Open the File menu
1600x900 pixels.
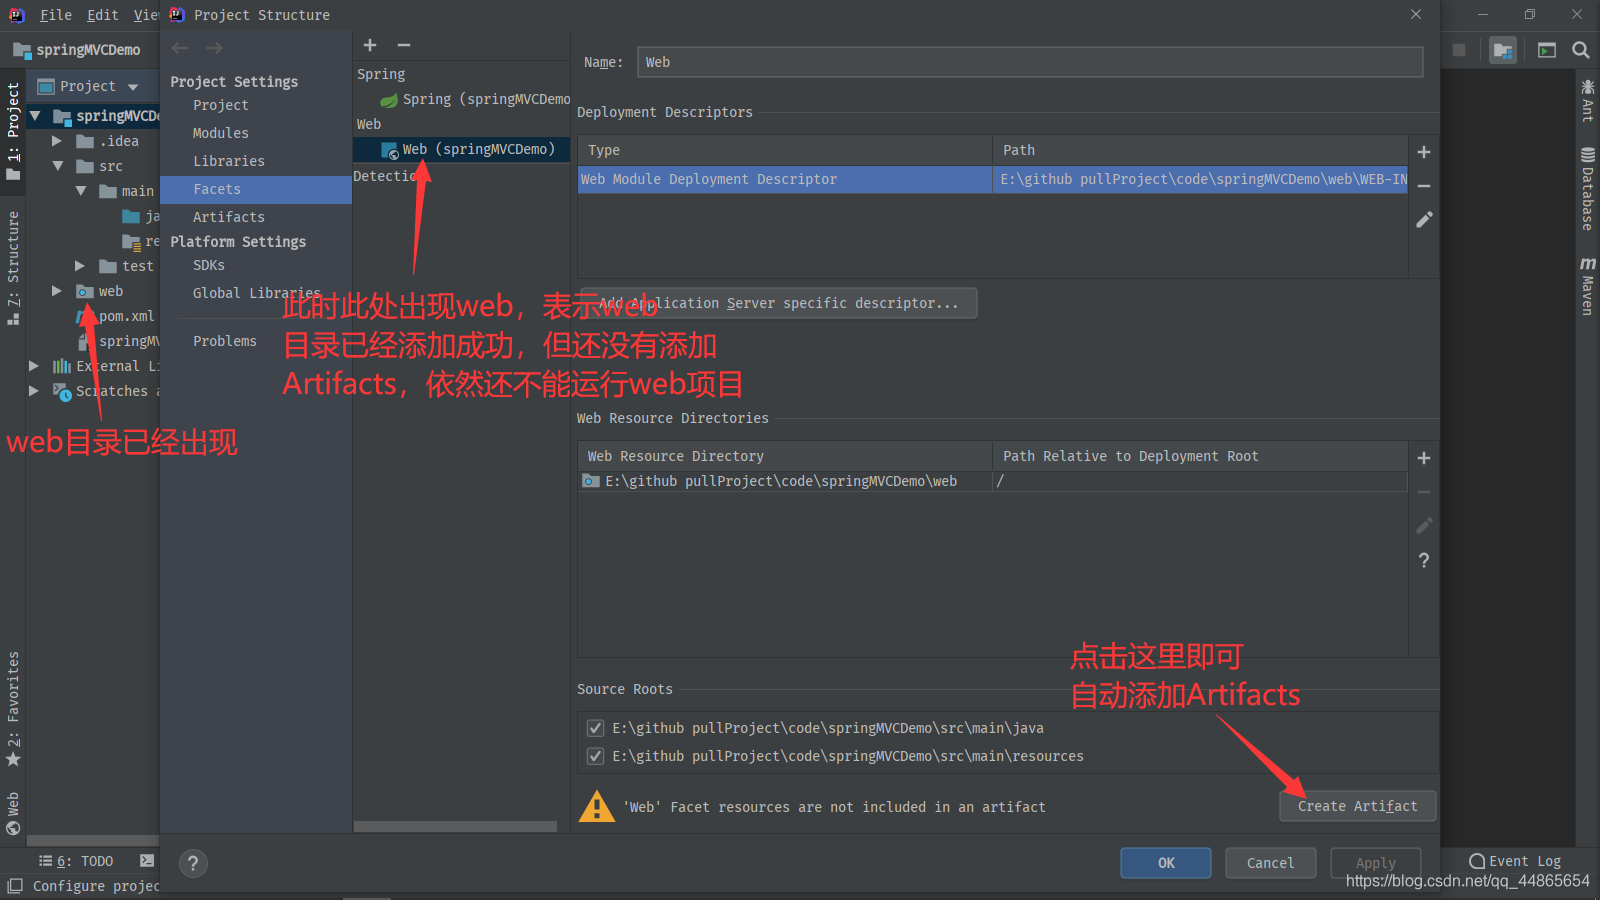coord(56,15)
